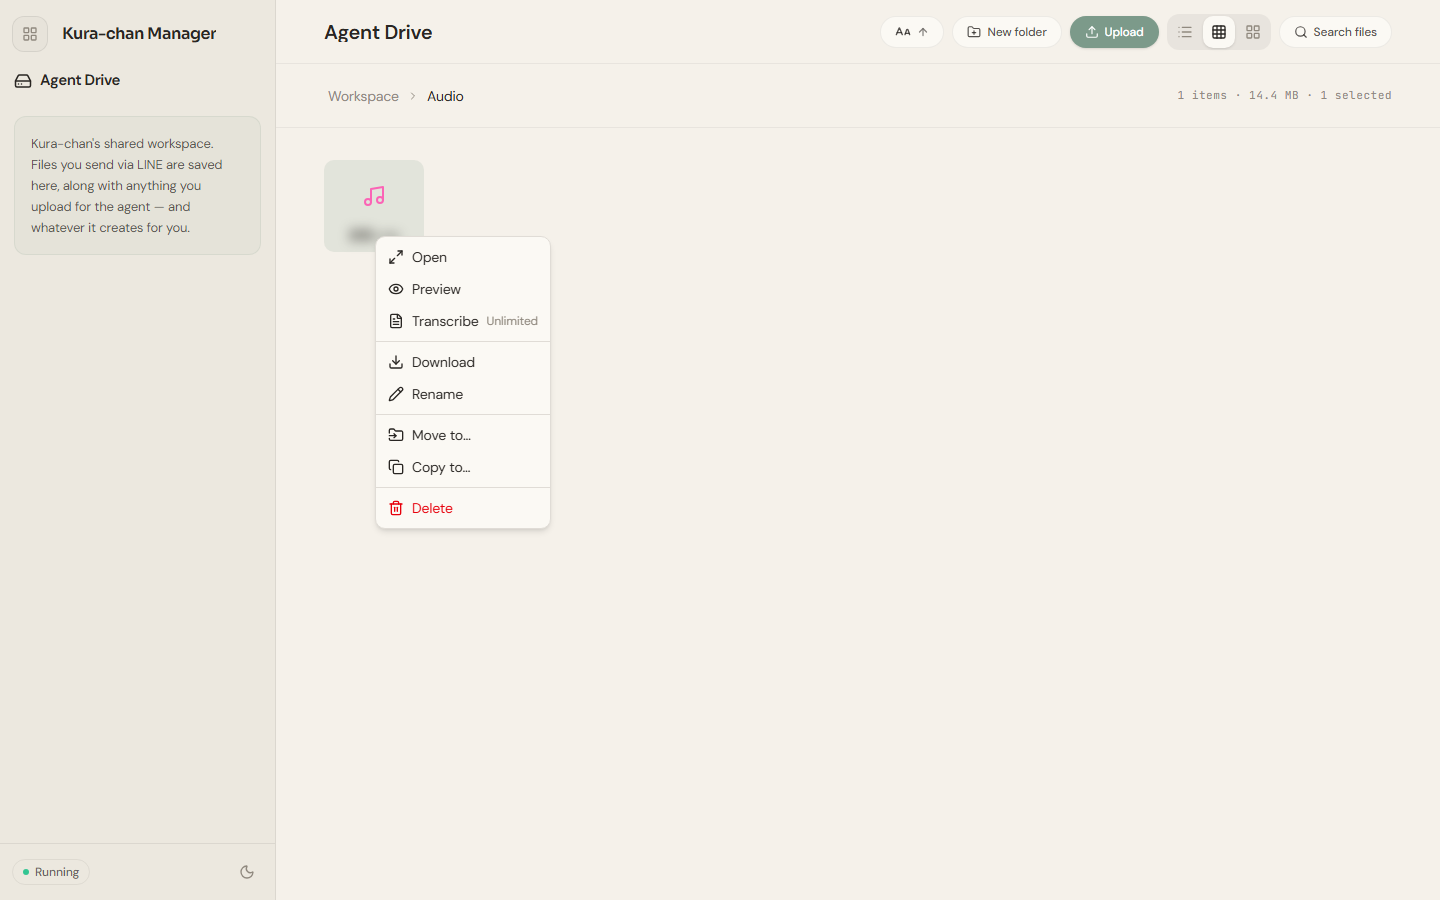The image size is (1440, 900).
Task: Choose Delete from the context menu
Action: 463,508
